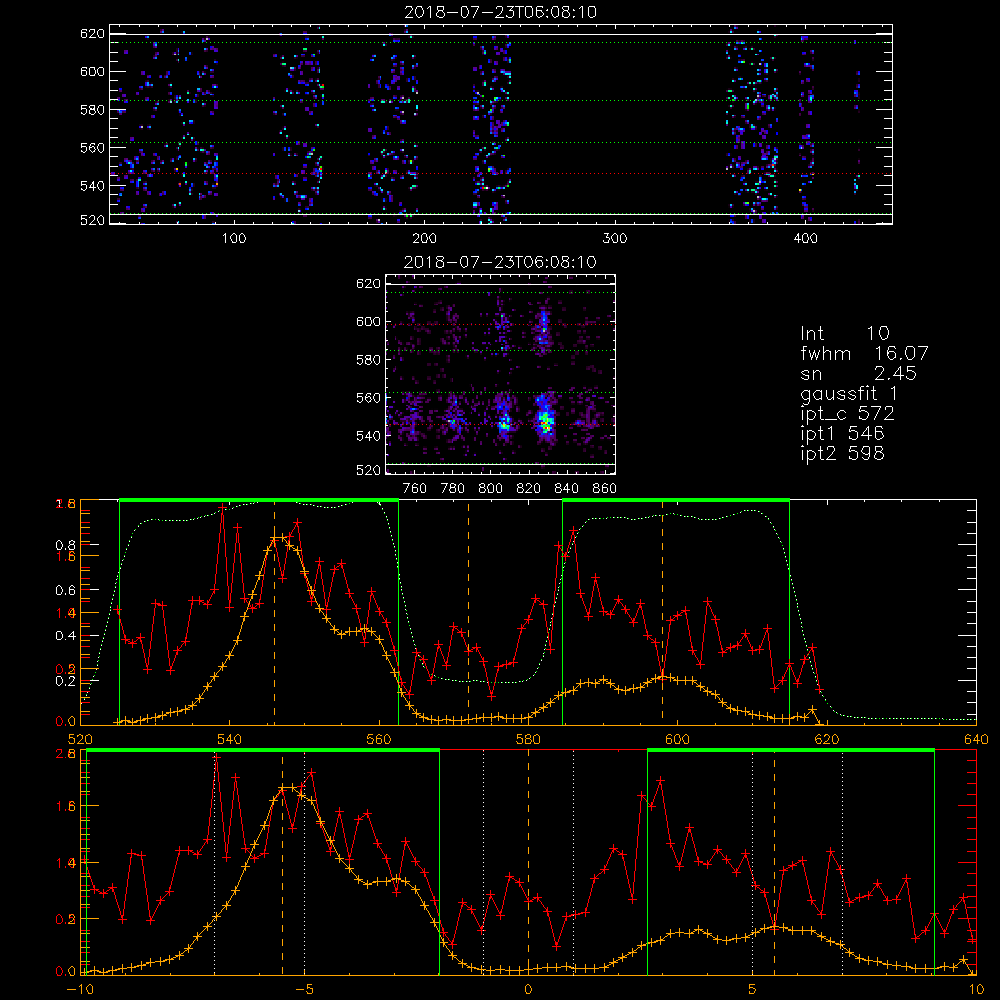This screenshot has height=1000, width=1000.
Task: Click x-axis label -5 on bottom plot
Action: 304,990
